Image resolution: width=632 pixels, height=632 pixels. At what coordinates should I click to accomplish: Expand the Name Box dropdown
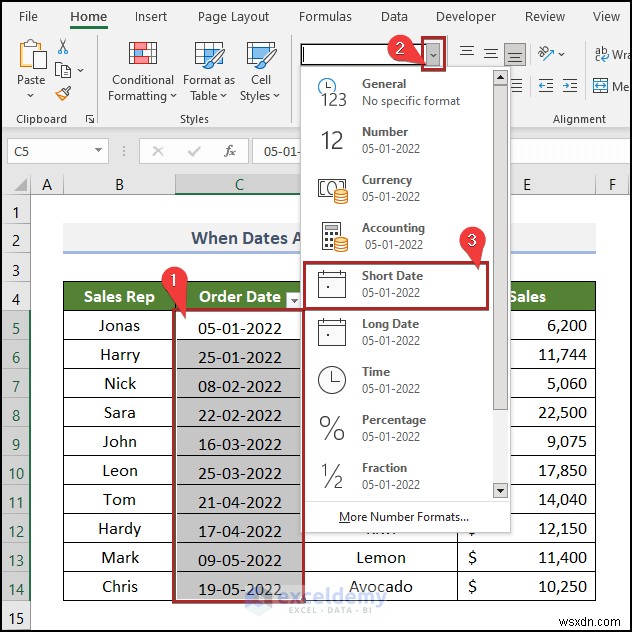point(98,150)
